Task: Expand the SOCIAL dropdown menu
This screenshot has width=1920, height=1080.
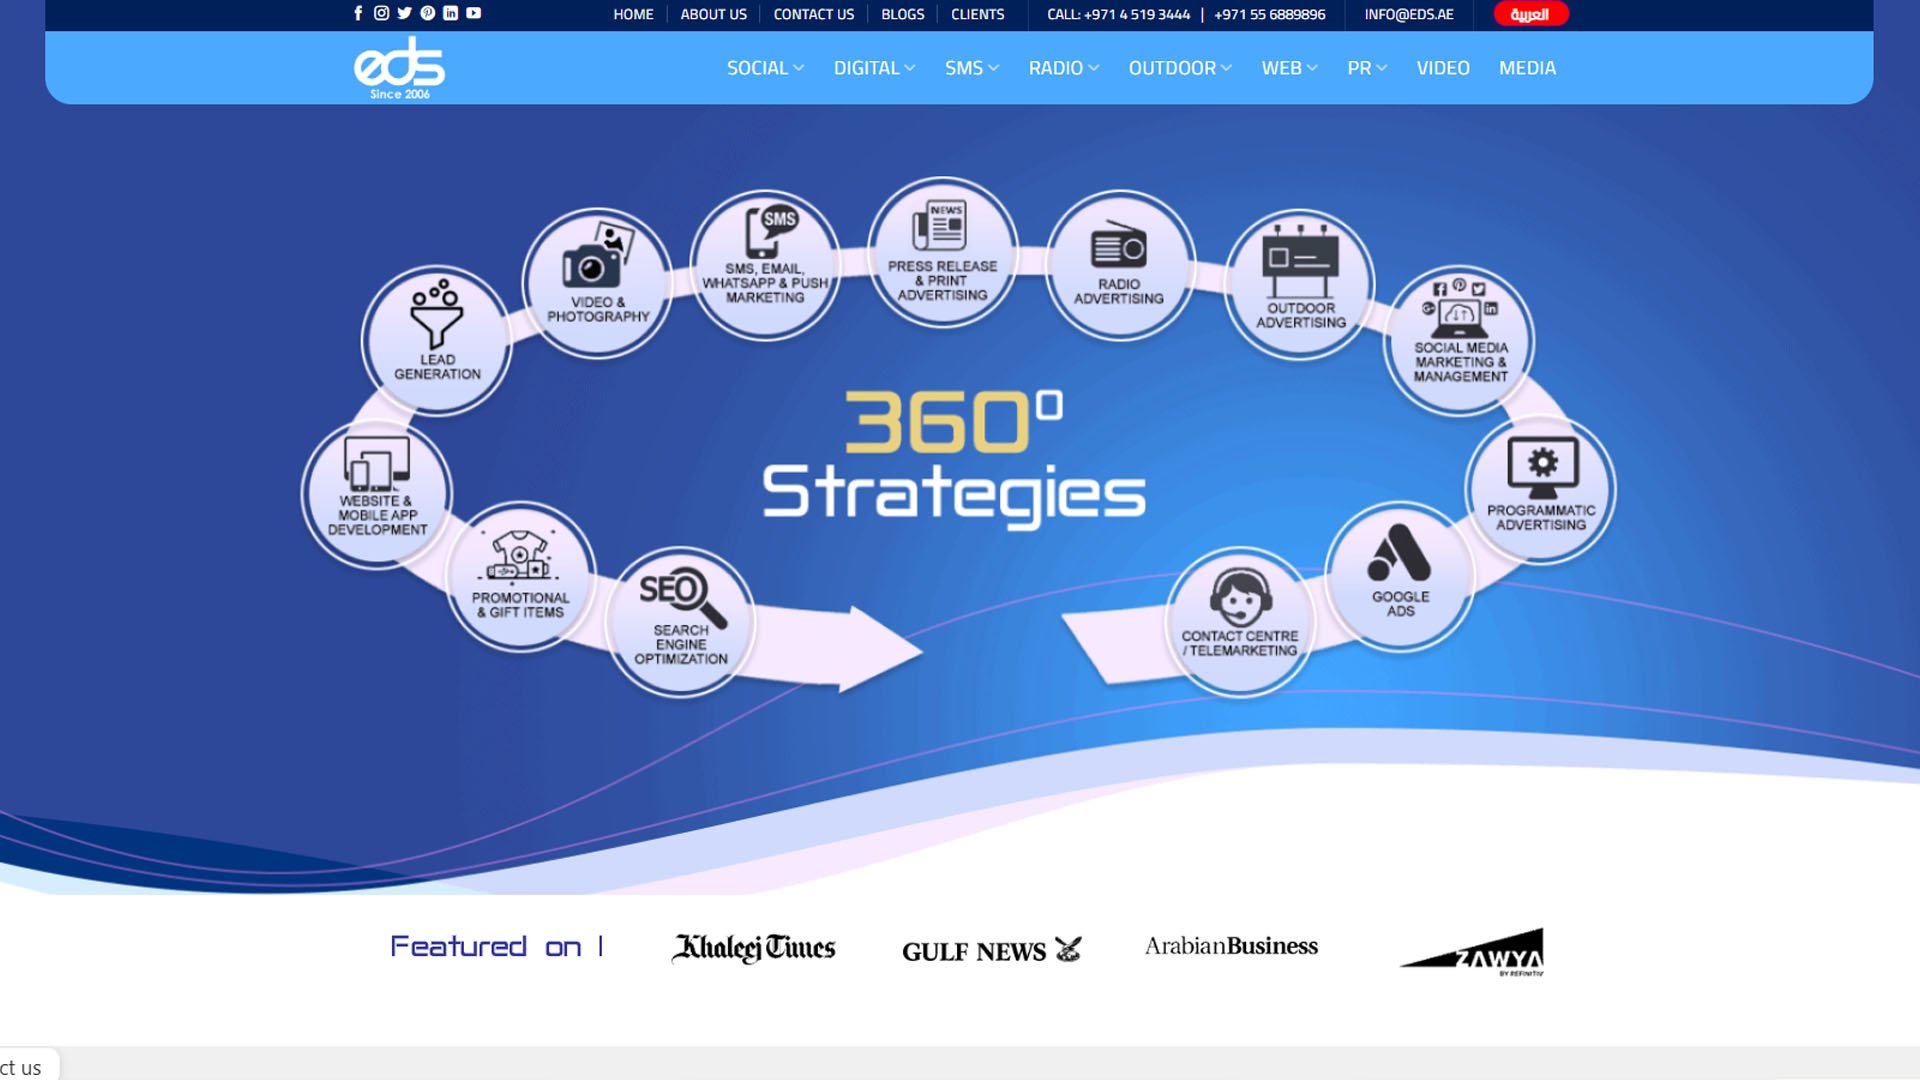Action: (765, 68)
